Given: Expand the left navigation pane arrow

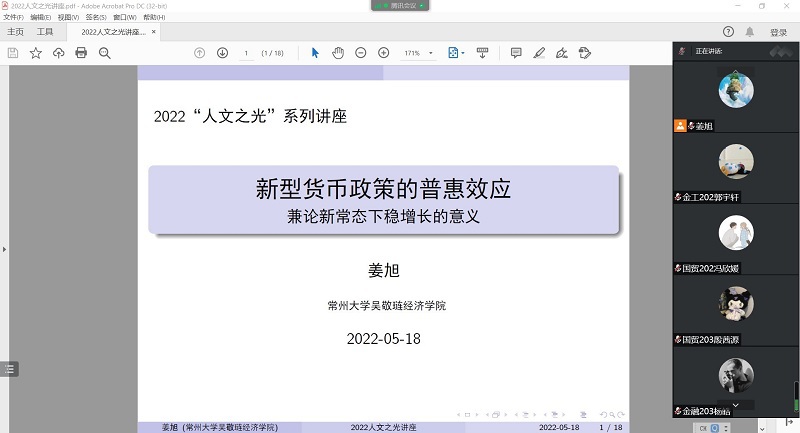Looking at the screenshot, I should (x=4, y=249).
